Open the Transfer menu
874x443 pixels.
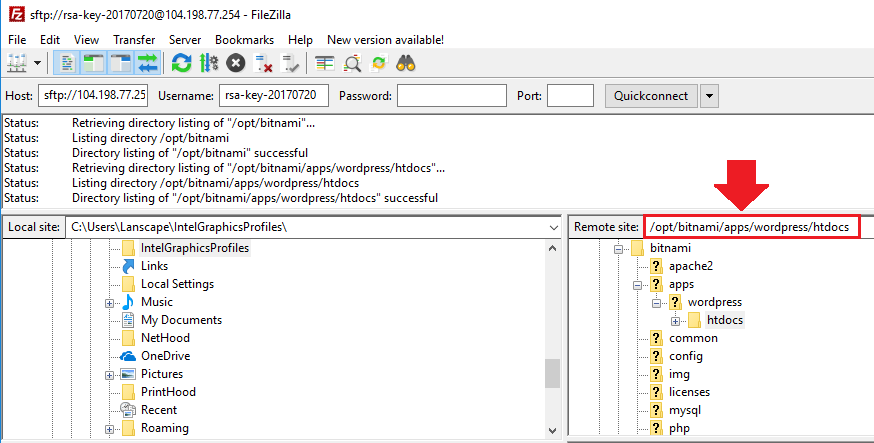(134, 40)
